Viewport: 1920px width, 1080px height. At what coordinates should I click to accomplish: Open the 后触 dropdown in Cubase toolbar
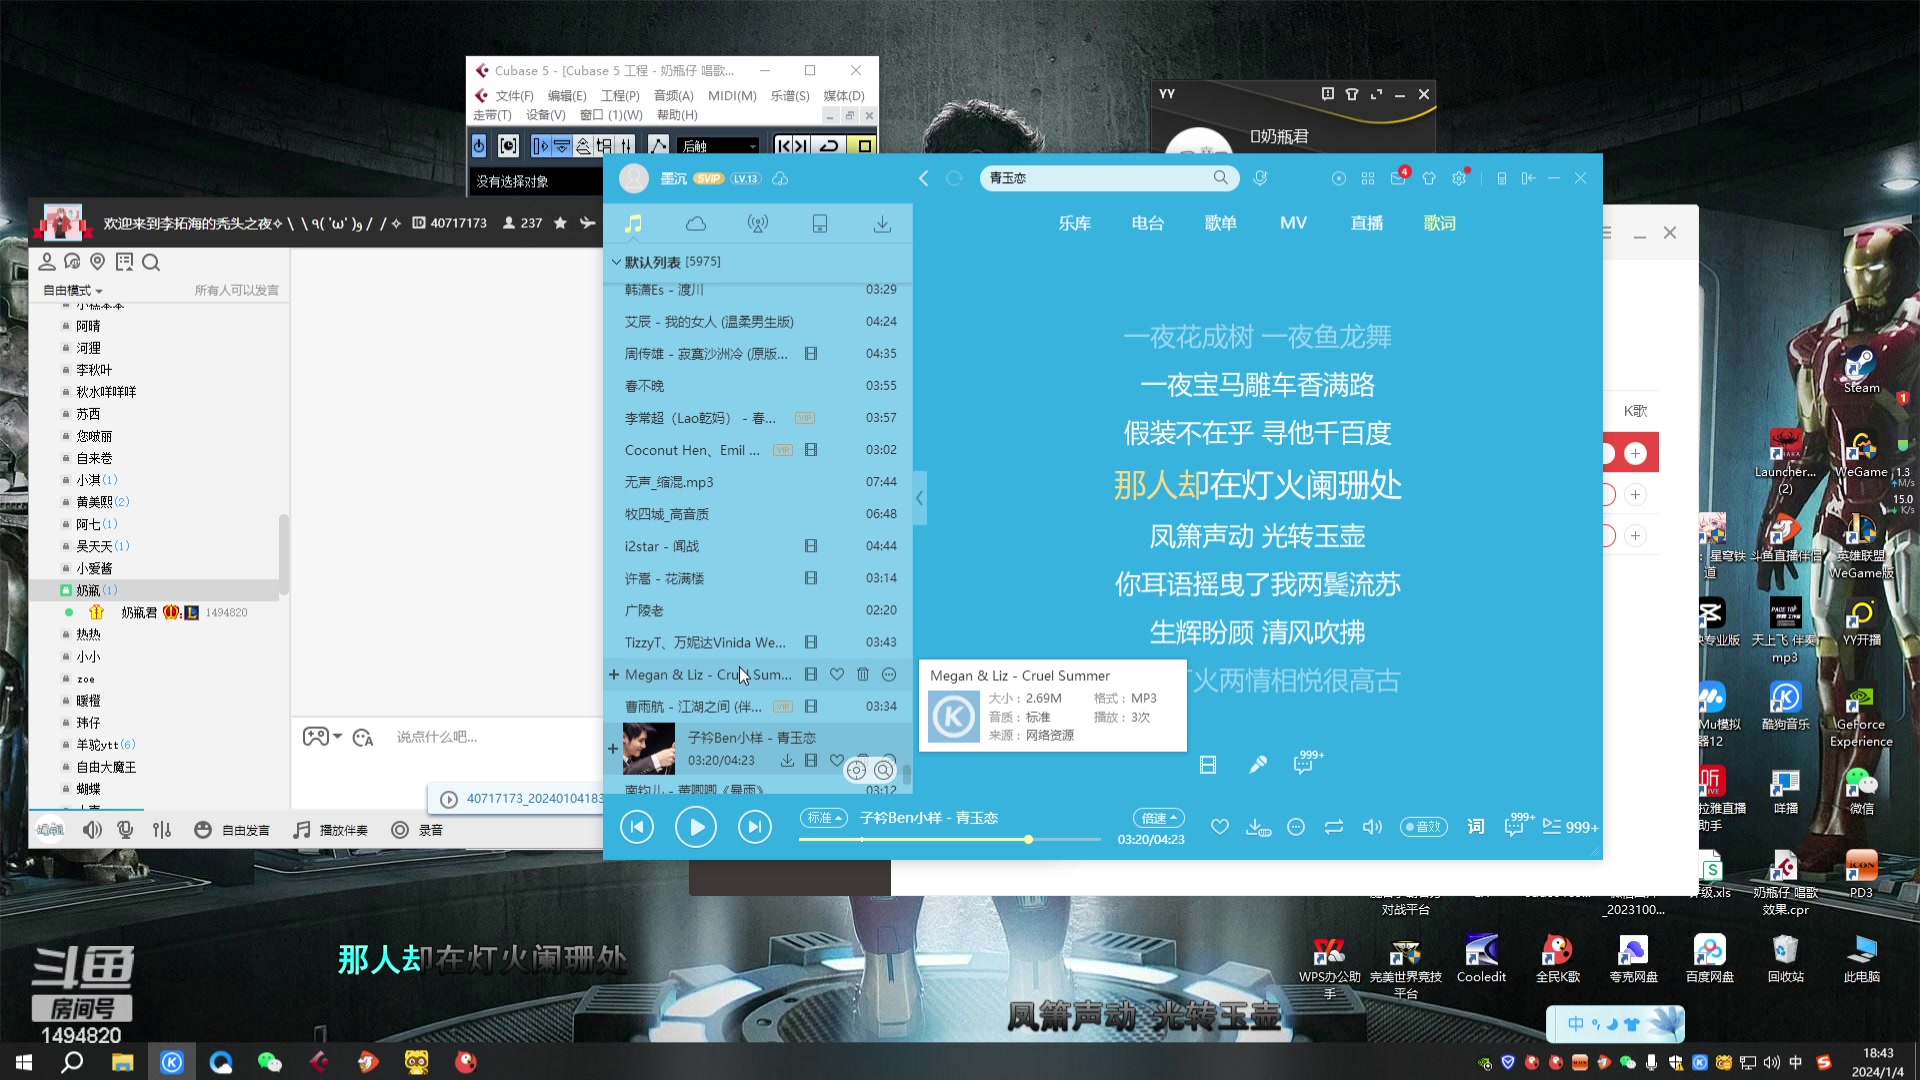[x=718, y=146]
